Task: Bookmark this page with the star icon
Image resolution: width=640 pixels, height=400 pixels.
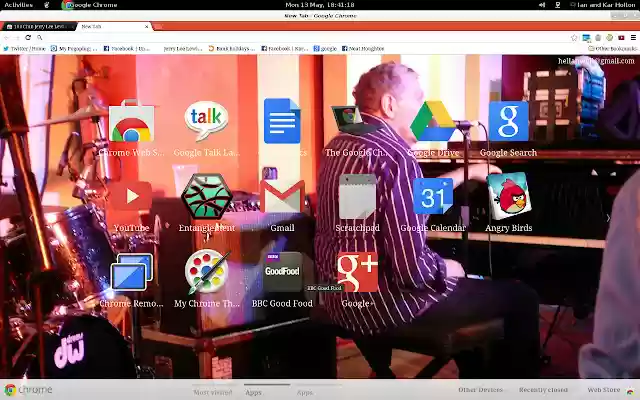Action: (x=574, y=38)
